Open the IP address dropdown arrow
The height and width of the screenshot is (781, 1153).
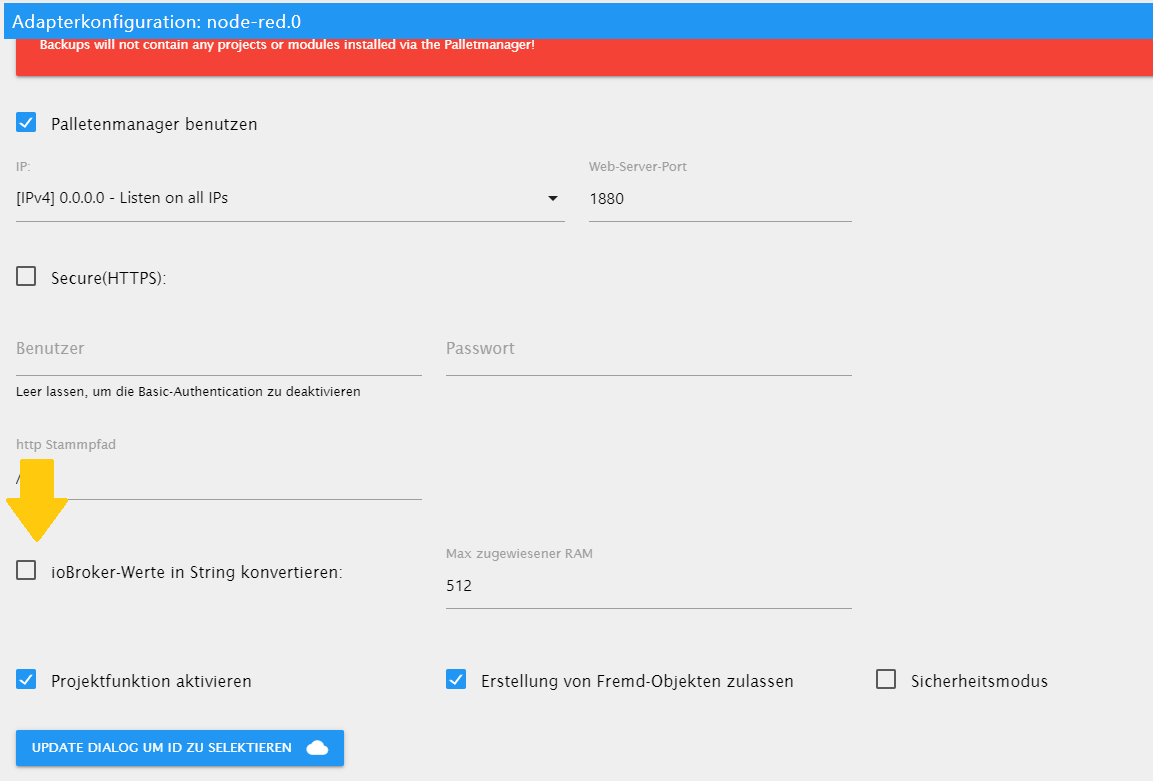[552, 198]
